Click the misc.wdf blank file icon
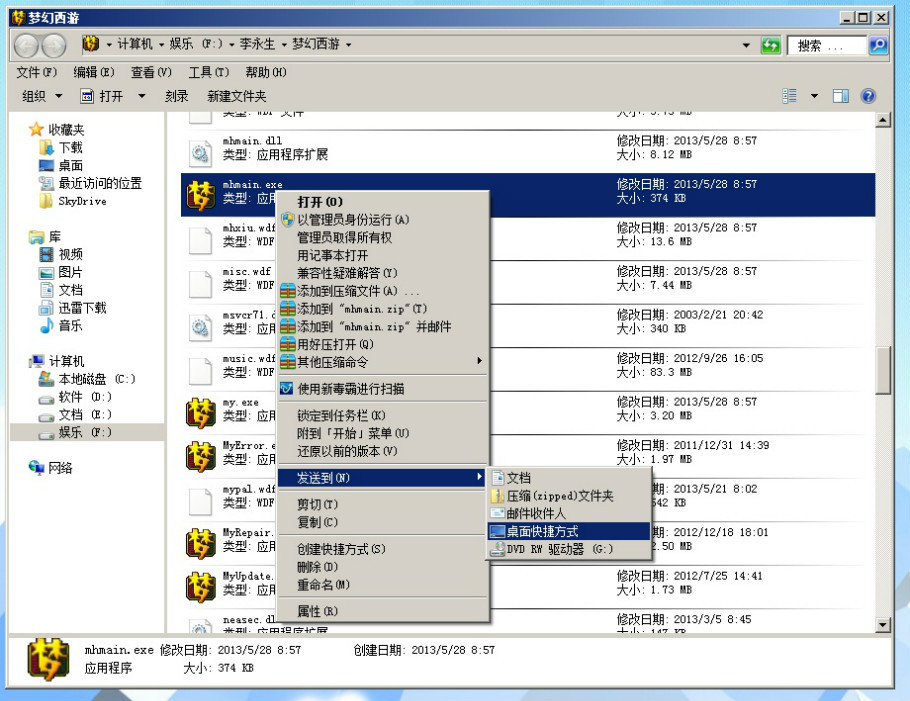Image resolution: width=910 pixels, height=701 pixels. (200, 283)
